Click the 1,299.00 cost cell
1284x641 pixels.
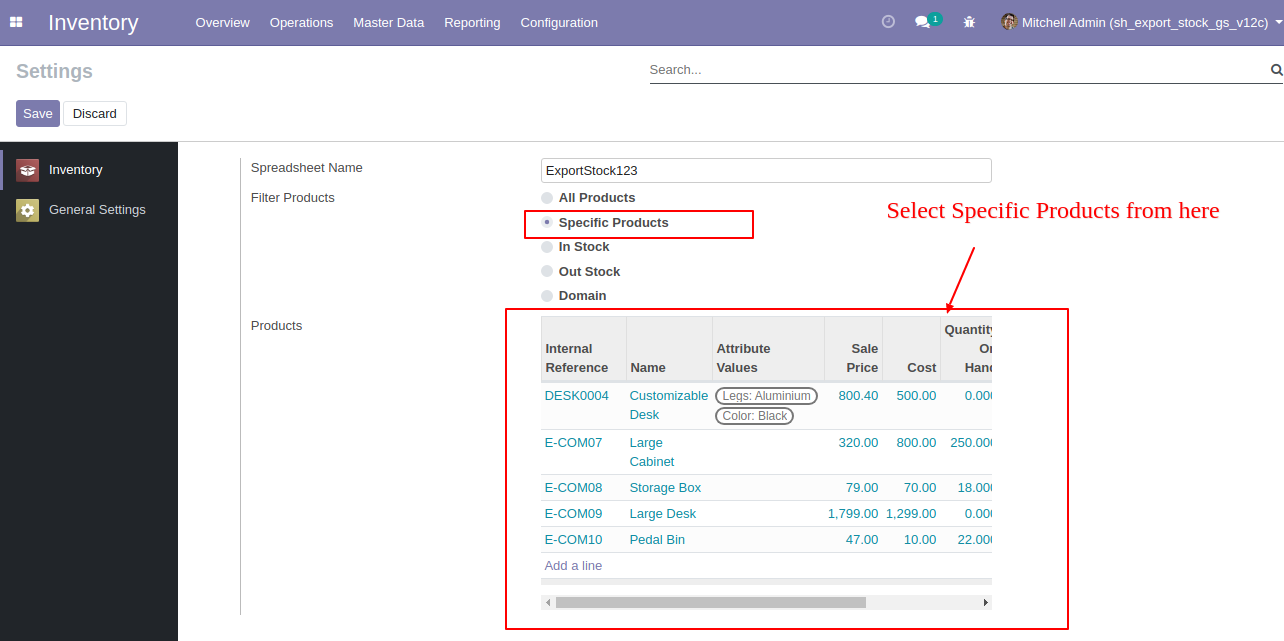911,514
